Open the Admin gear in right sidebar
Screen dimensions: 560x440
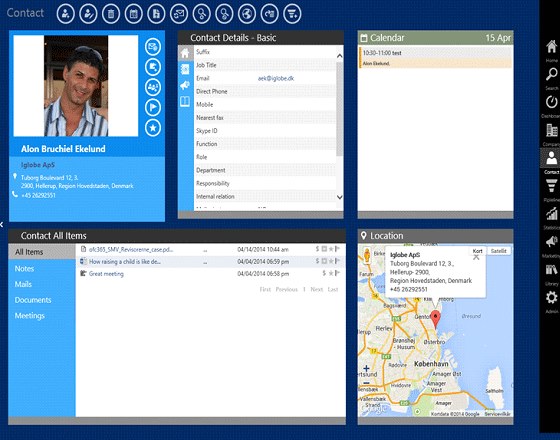pos(551,301)
